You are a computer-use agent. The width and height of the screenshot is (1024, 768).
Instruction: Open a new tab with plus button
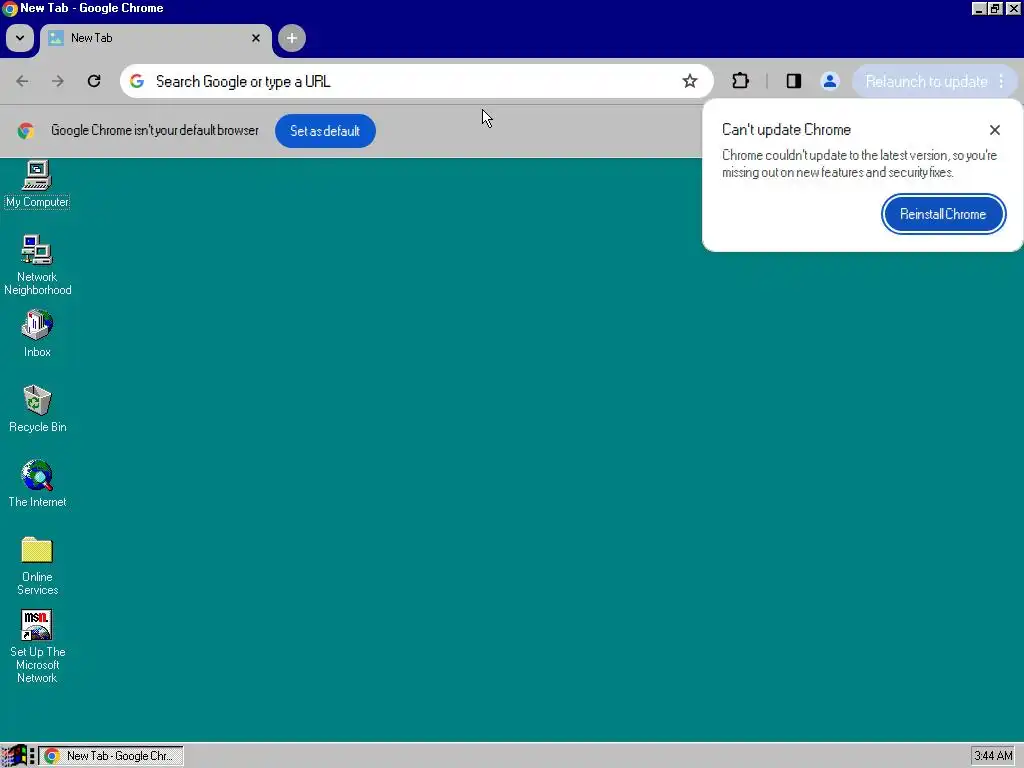(x=292, y=38)
